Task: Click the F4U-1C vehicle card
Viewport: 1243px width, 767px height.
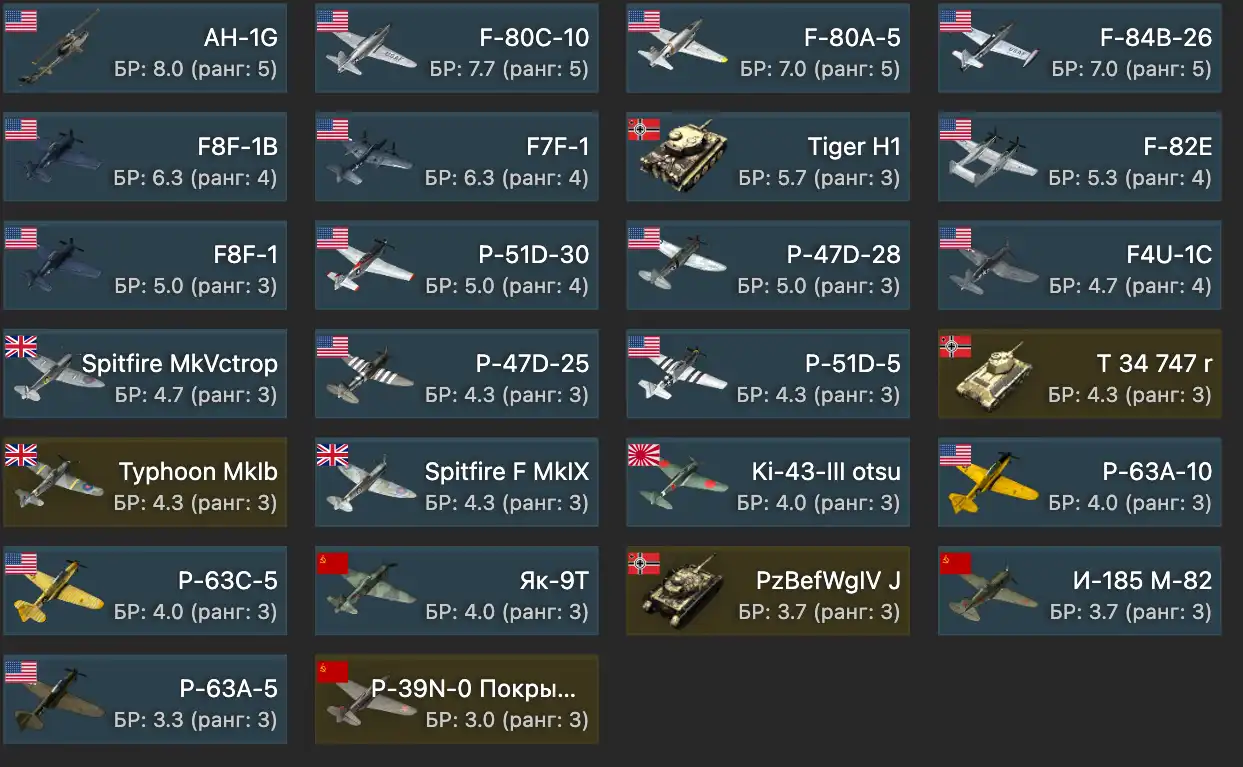Action: 1080,266
